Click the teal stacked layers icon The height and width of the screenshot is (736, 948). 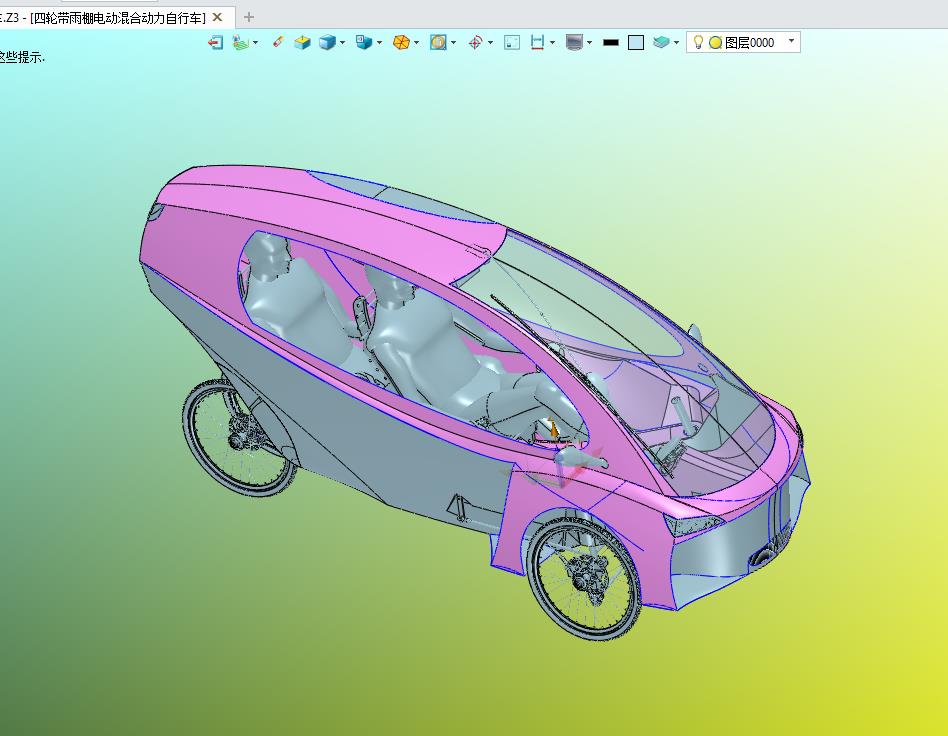tap(661, 43)
